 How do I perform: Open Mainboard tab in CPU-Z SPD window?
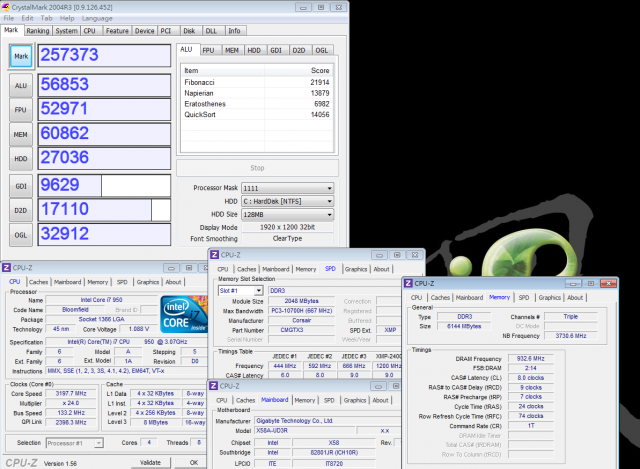tap(276, 269)
